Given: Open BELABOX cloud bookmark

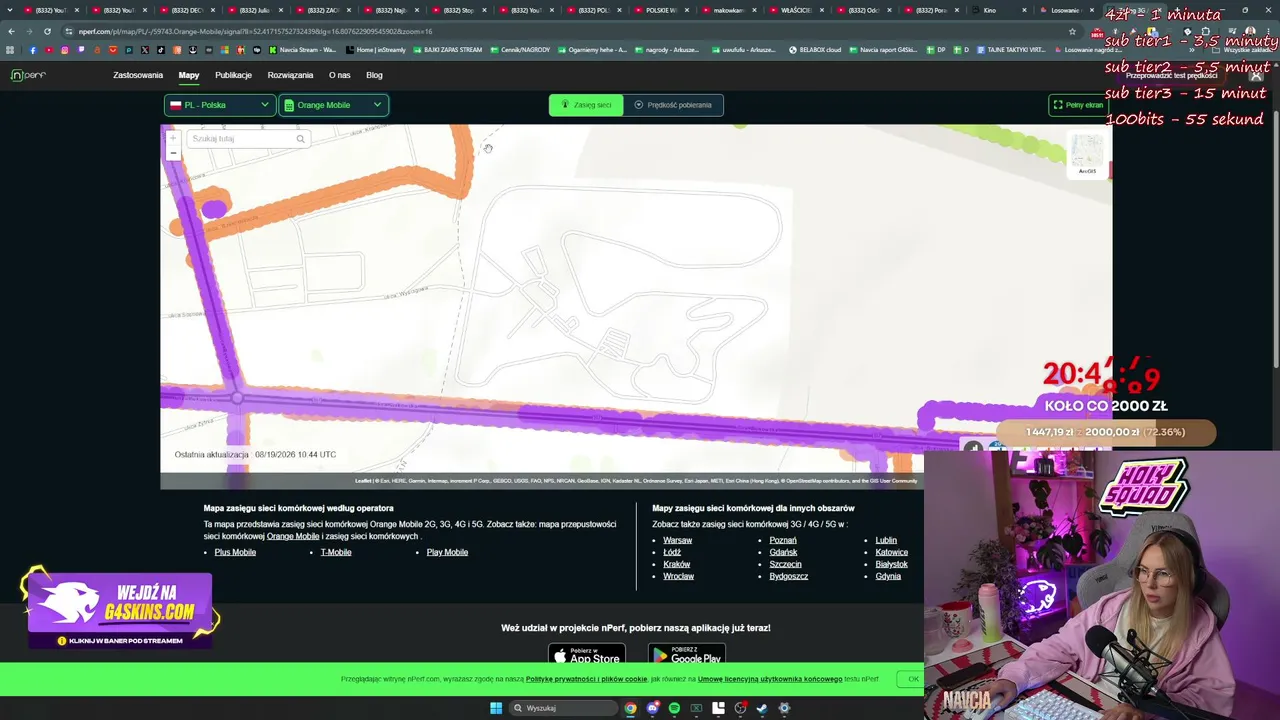Looking at the screenshot, I should click(815, 50).
